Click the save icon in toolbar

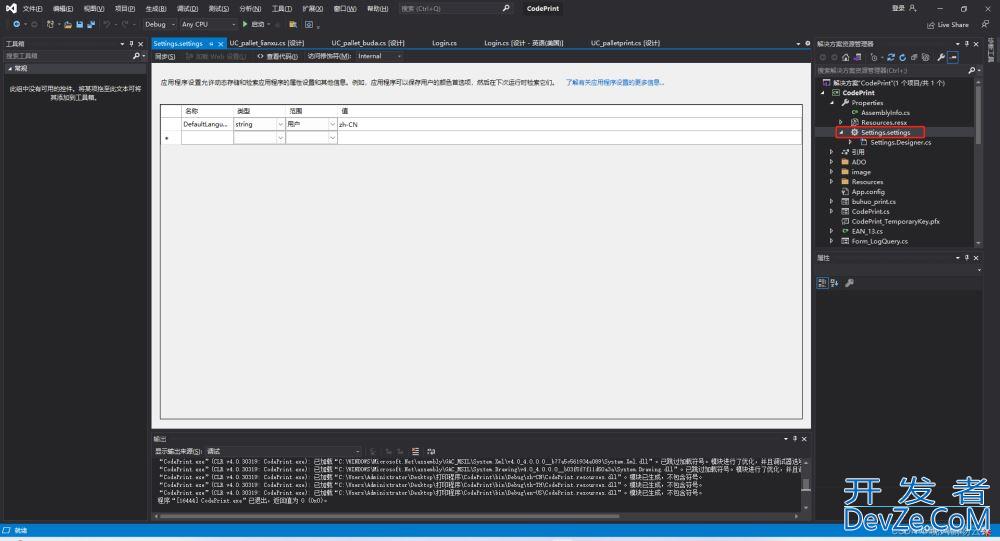click(x=80, y=24)
